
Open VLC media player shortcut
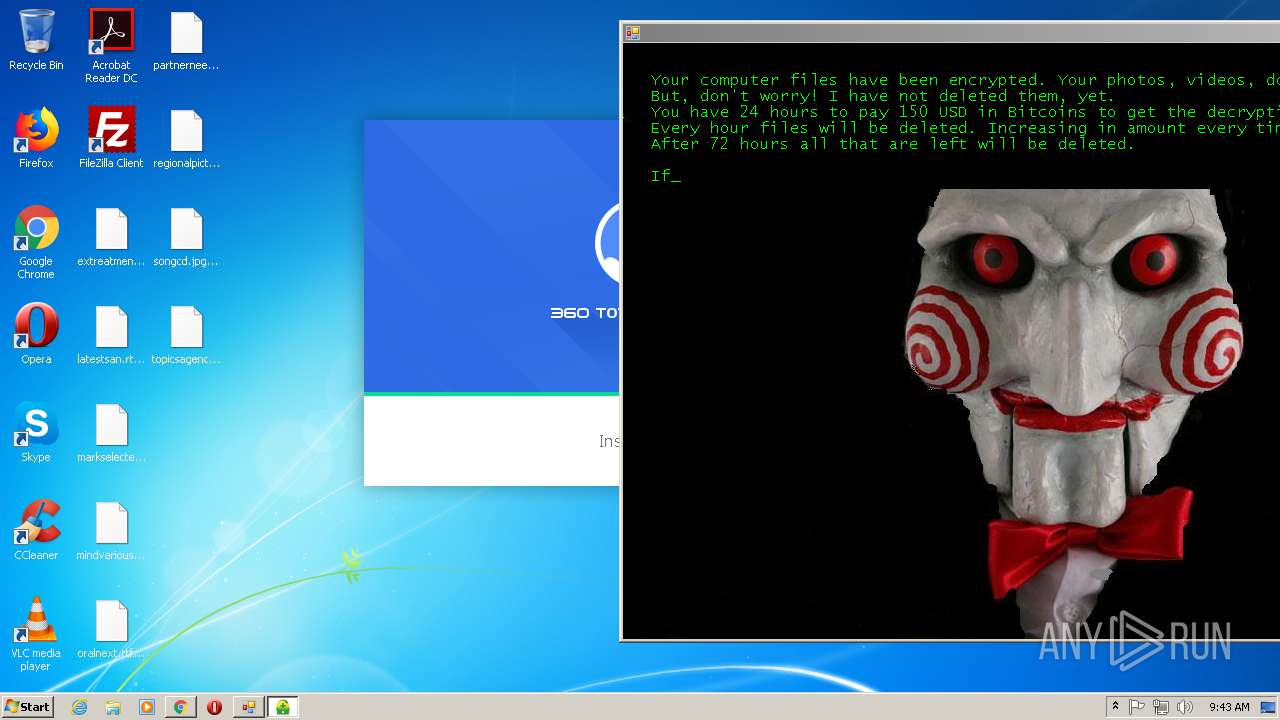36,635
